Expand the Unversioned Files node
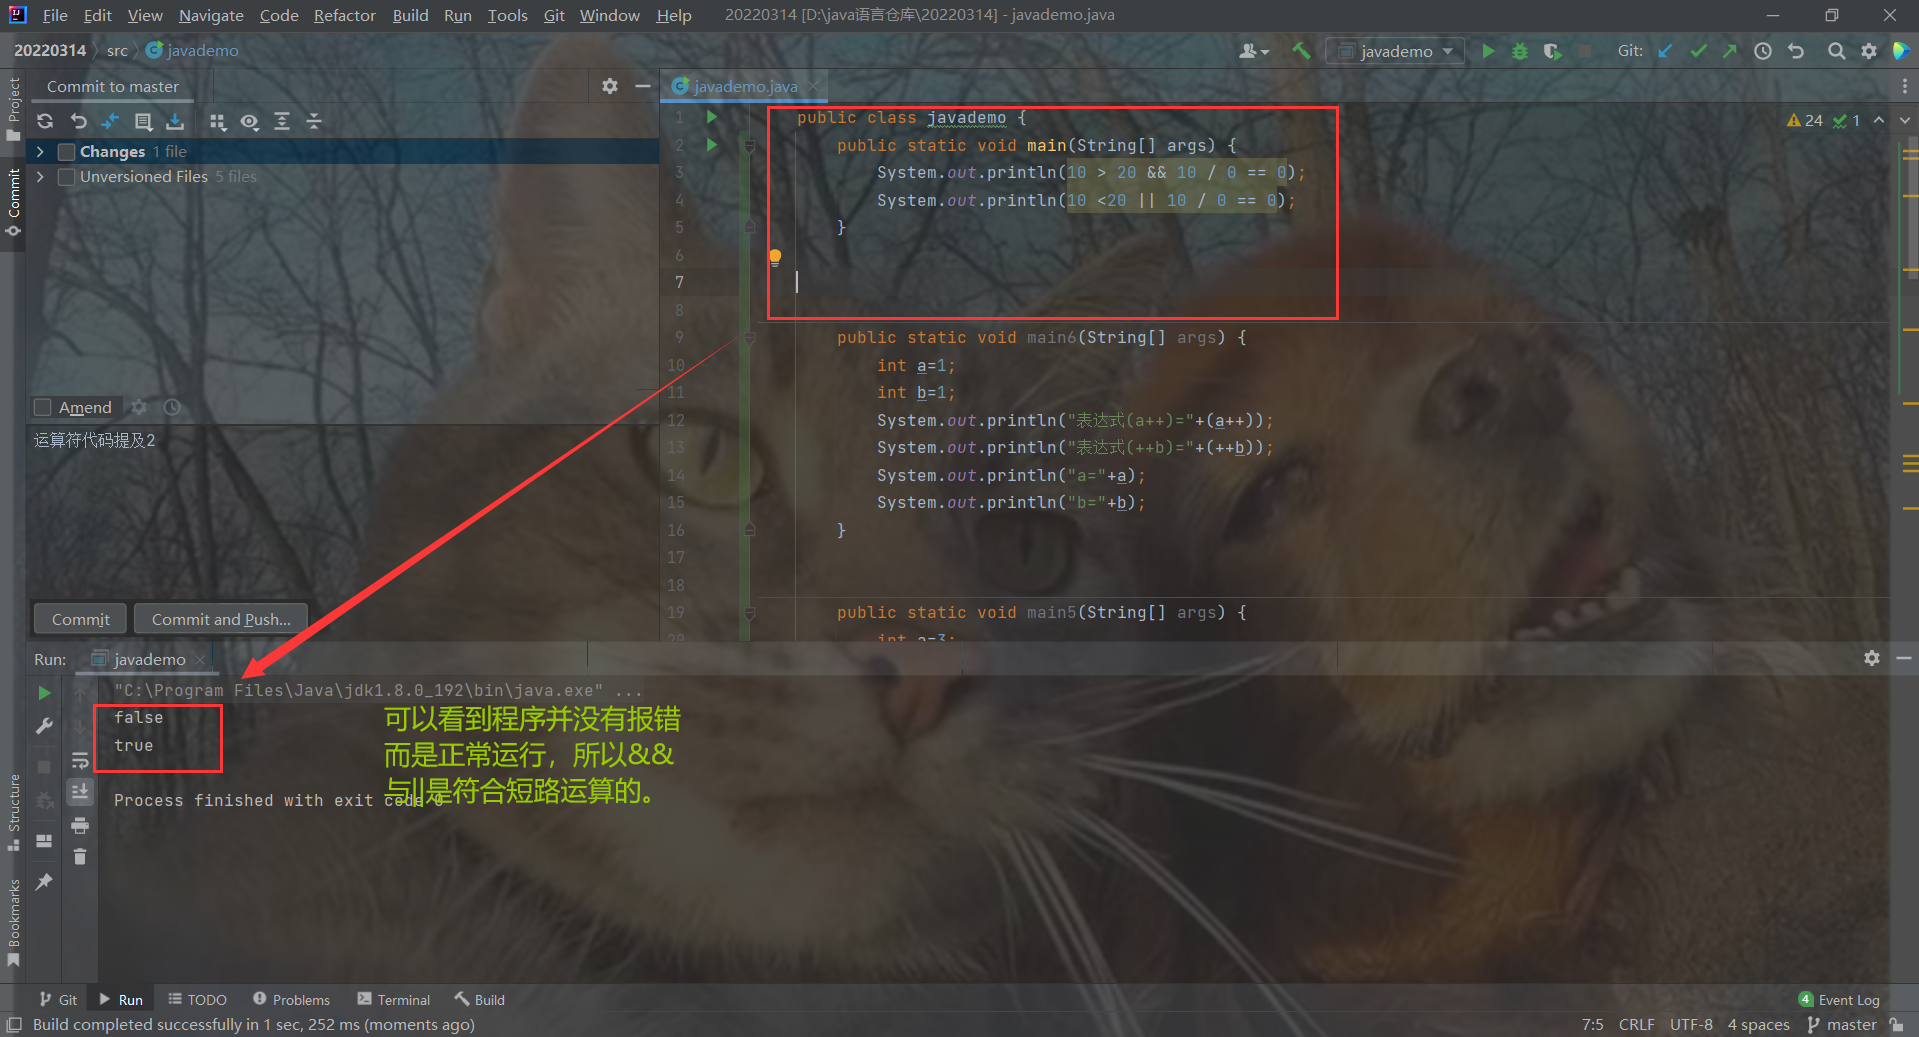Image resolution: width=1919 pixels, height=1037 pixels. (40, 177)
